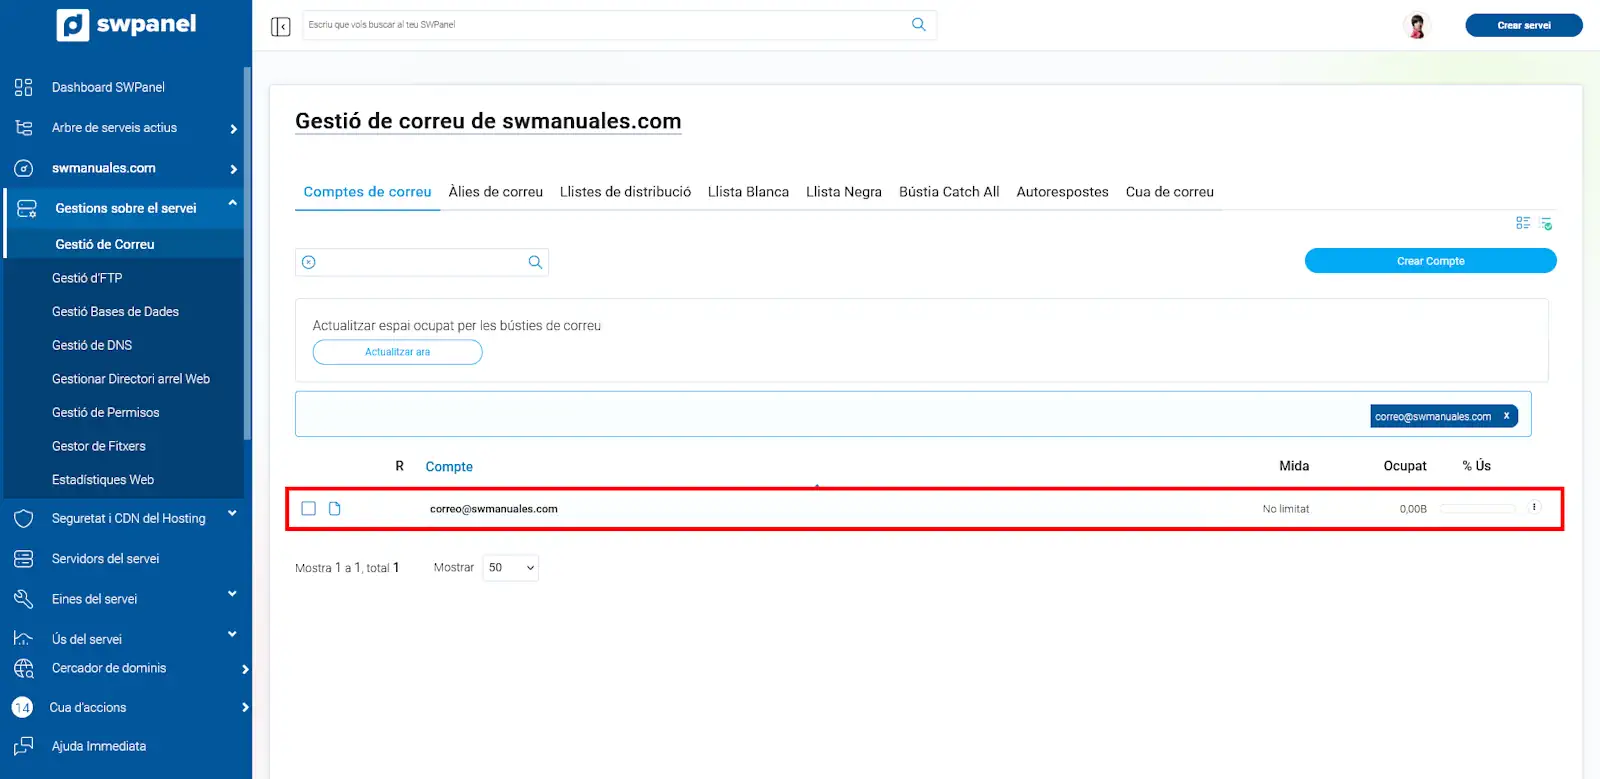Expand the Ús del servei chevron
The height and width of the screenshot is (779, 1600).
(232, 634)
